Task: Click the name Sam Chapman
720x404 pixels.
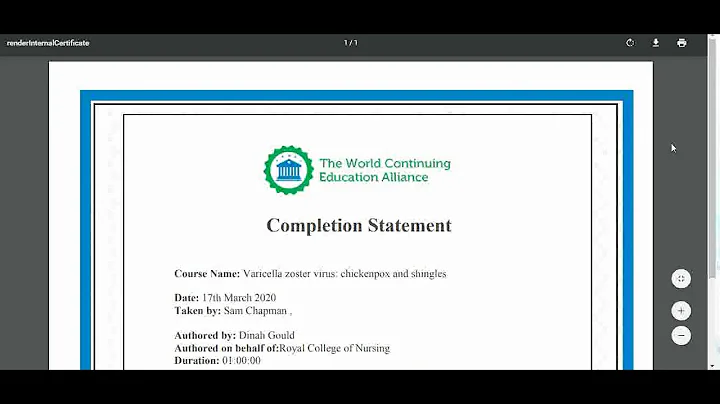Action: point(255,311)
